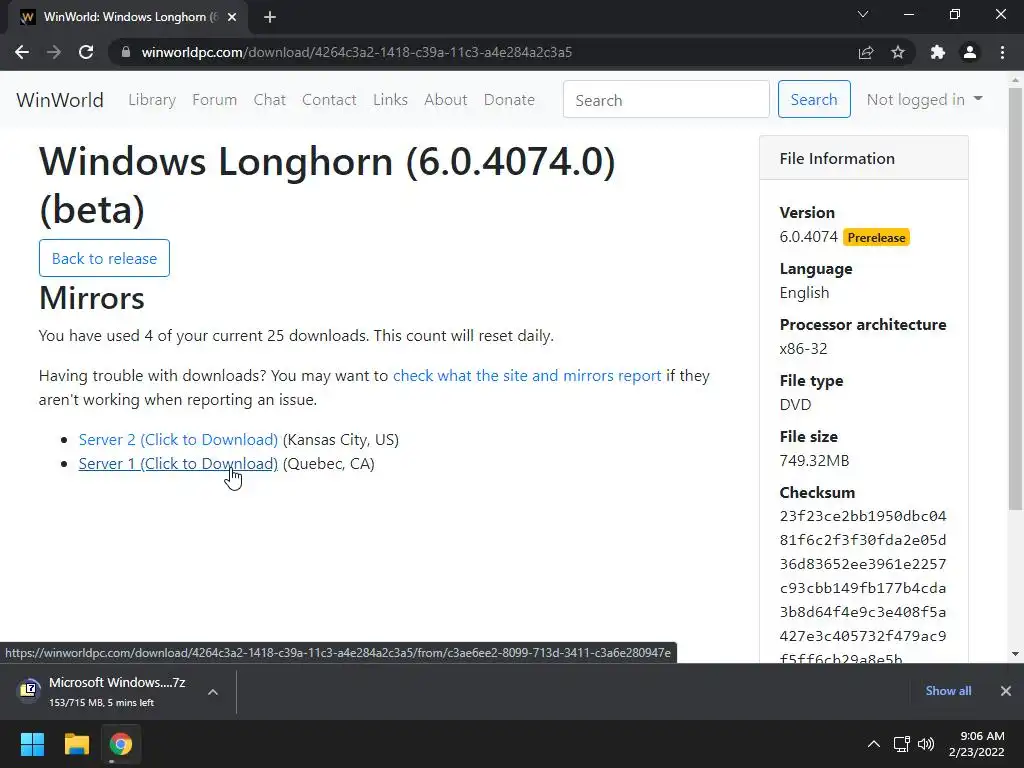This screenshot has width=1024, height=768.
Task: Open the About menu item
Action: coord(446,100)
